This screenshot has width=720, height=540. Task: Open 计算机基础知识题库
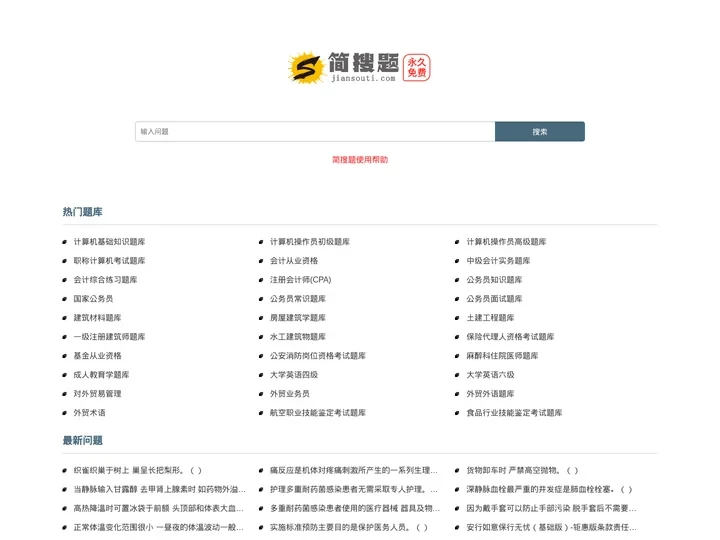pos(109,242)
